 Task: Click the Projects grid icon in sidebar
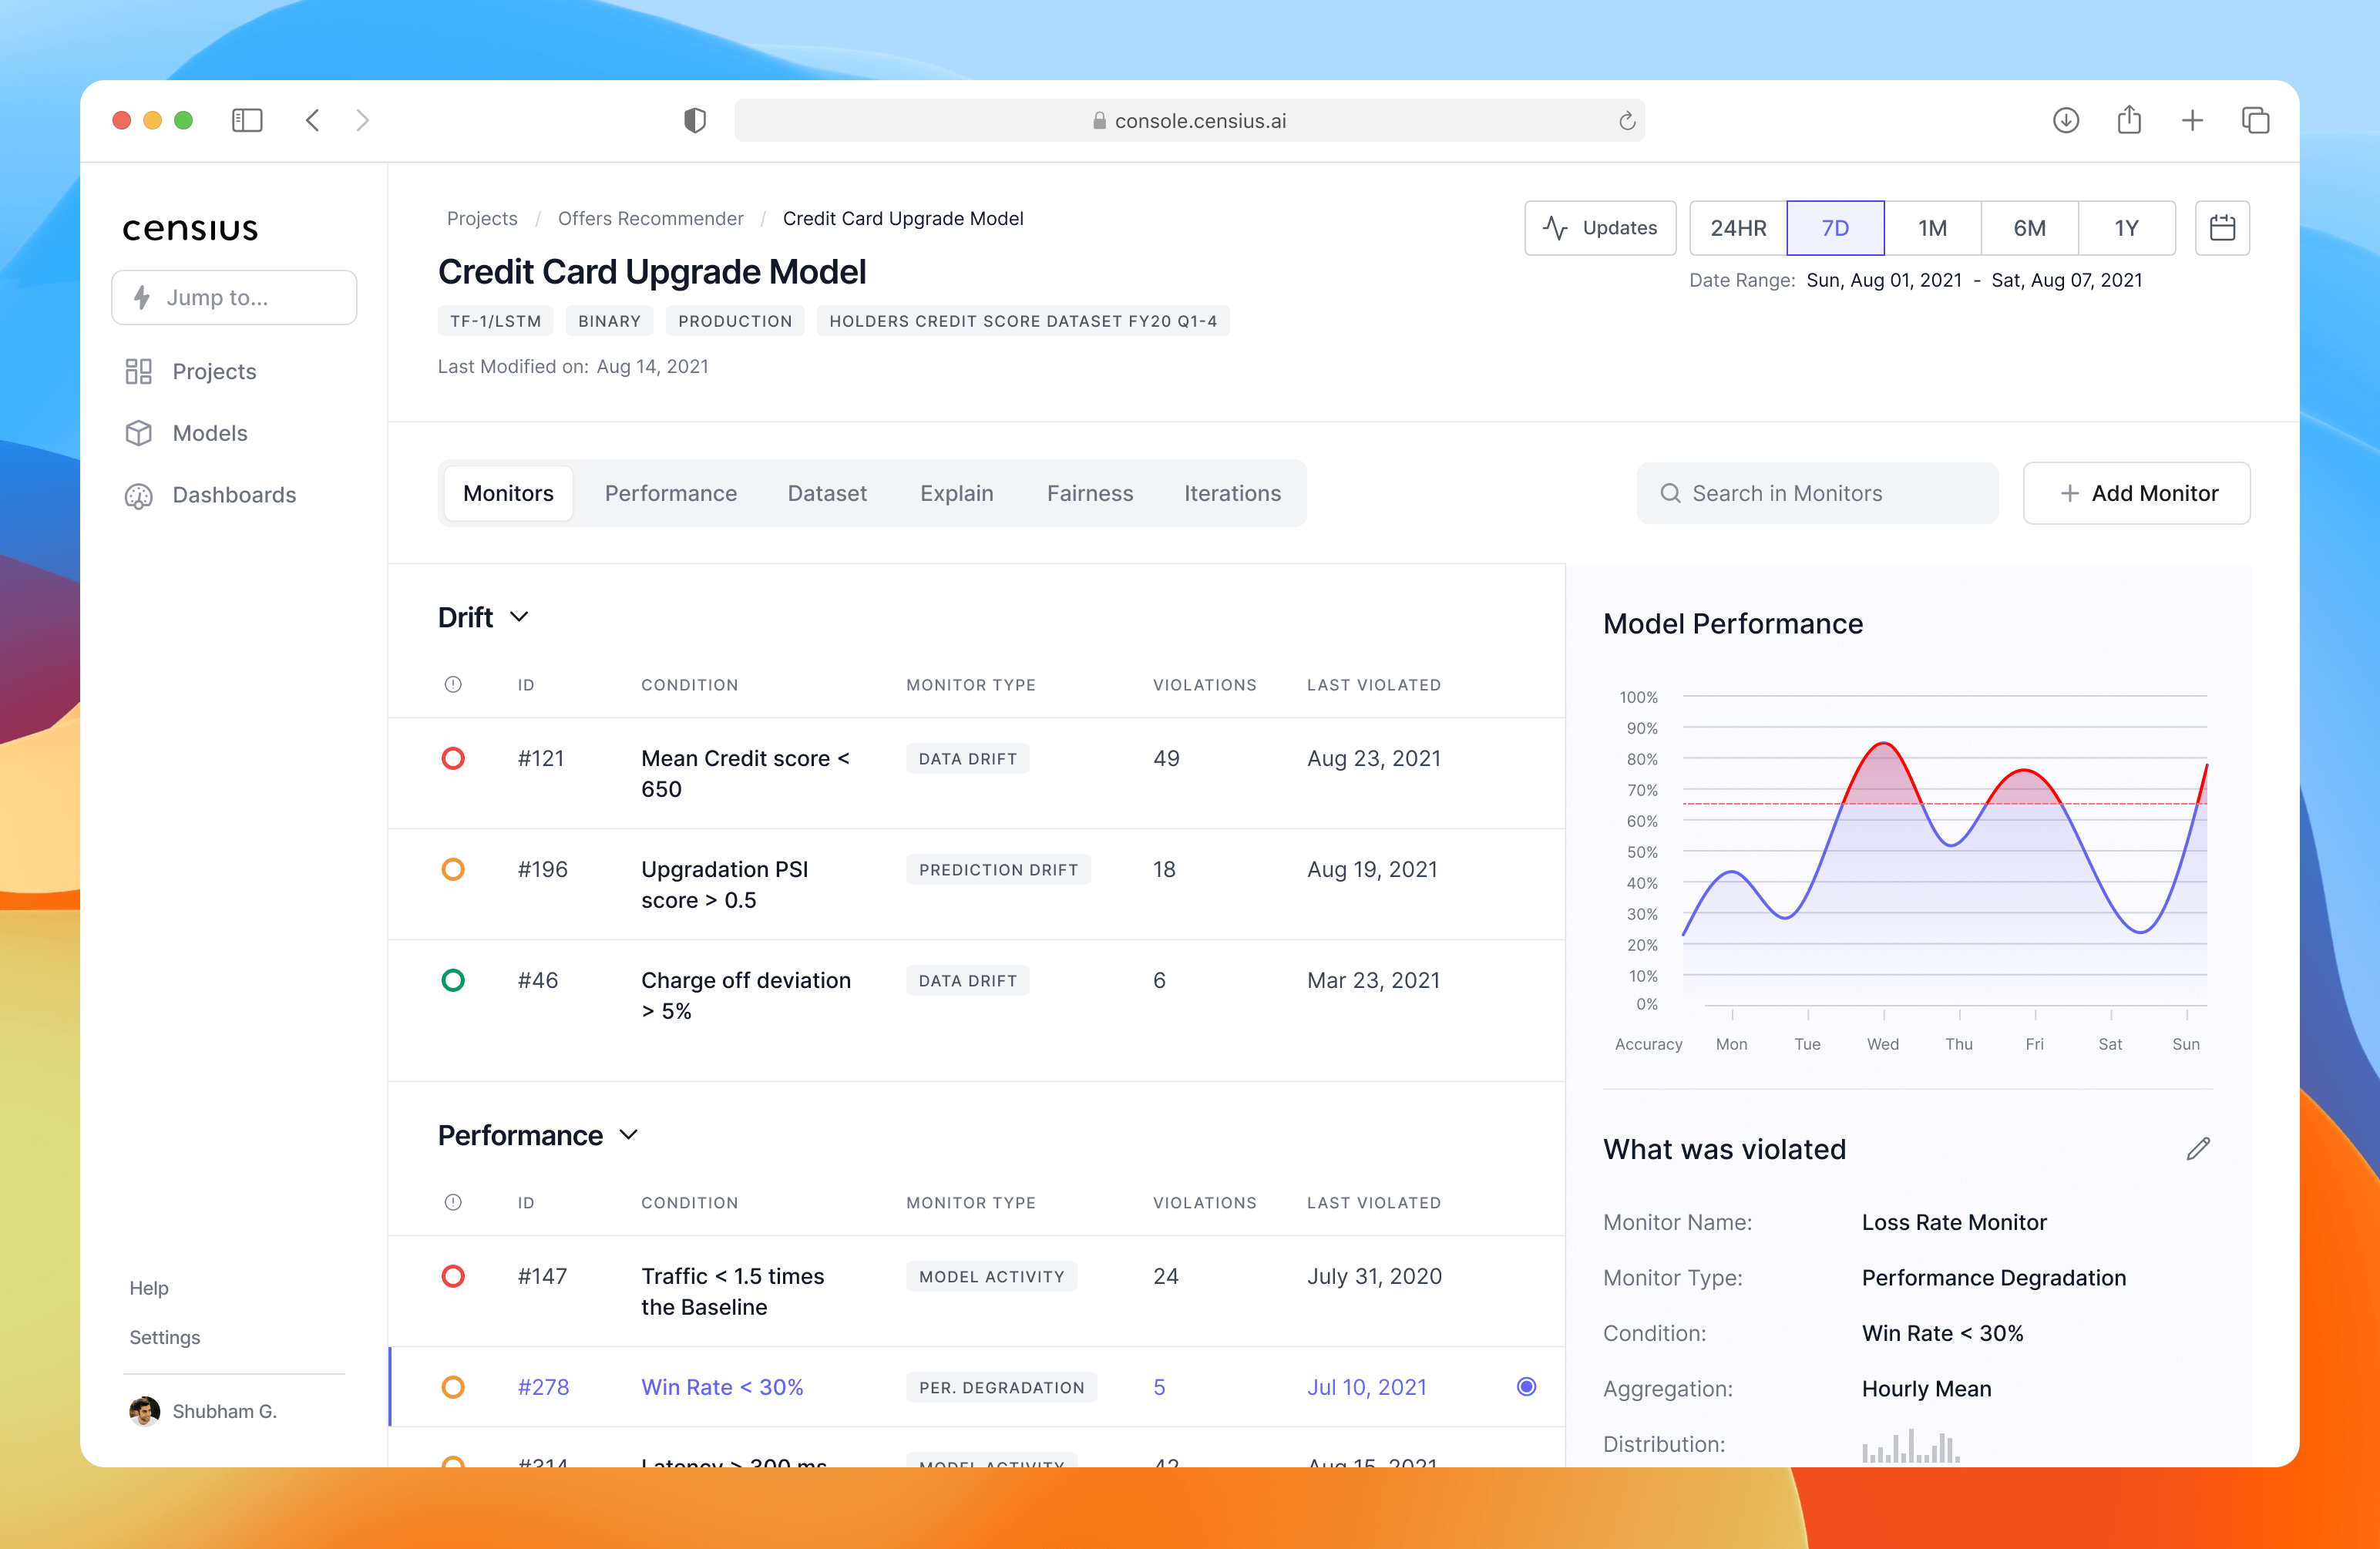(139, 371)
